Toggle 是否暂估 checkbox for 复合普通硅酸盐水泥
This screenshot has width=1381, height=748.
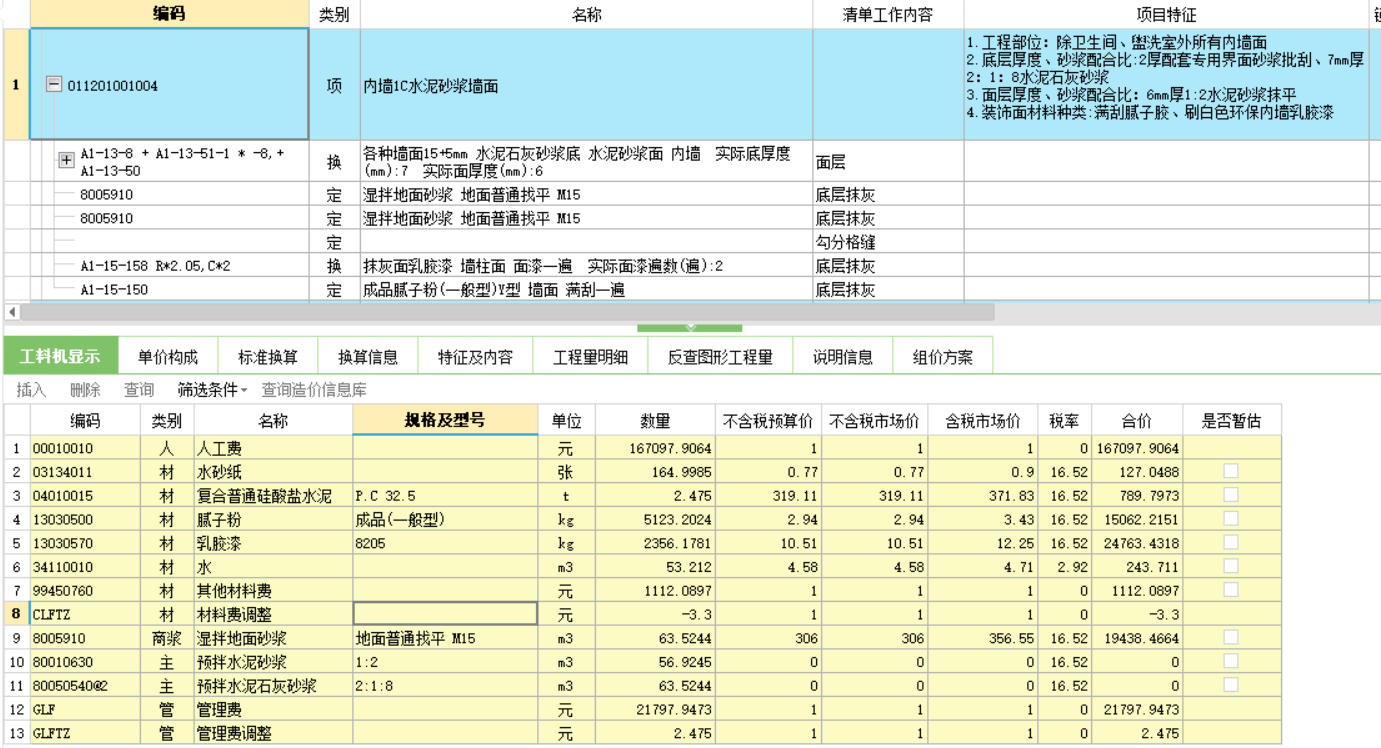click(x=1231, y=495)
